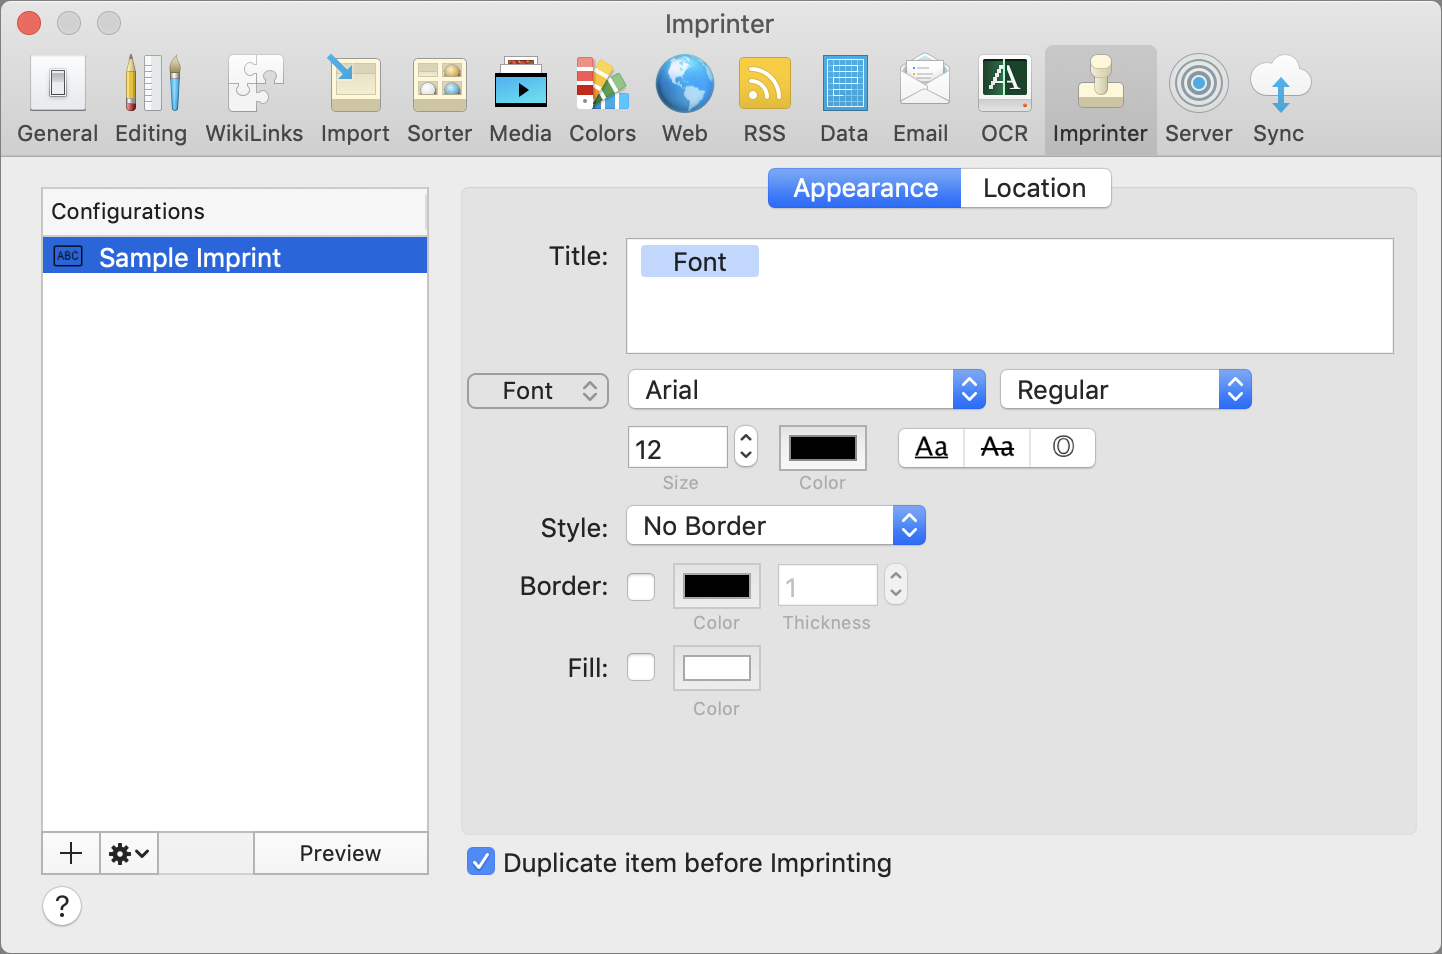1442x954 pixels.
Task: Open the Server preferences pane
Action: point(1199,100)
